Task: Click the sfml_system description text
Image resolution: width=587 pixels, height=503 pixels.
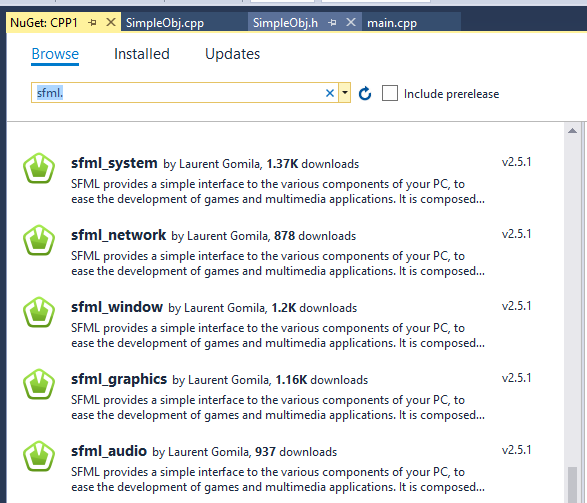Action: pos(278,192)
